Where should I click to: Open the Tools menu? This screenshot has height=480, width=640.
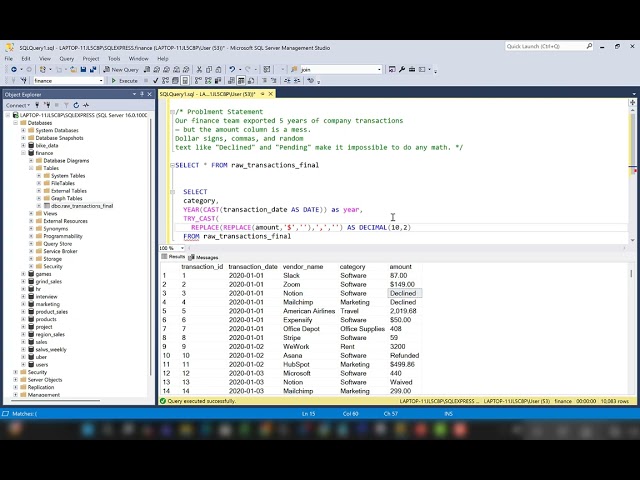114,59
